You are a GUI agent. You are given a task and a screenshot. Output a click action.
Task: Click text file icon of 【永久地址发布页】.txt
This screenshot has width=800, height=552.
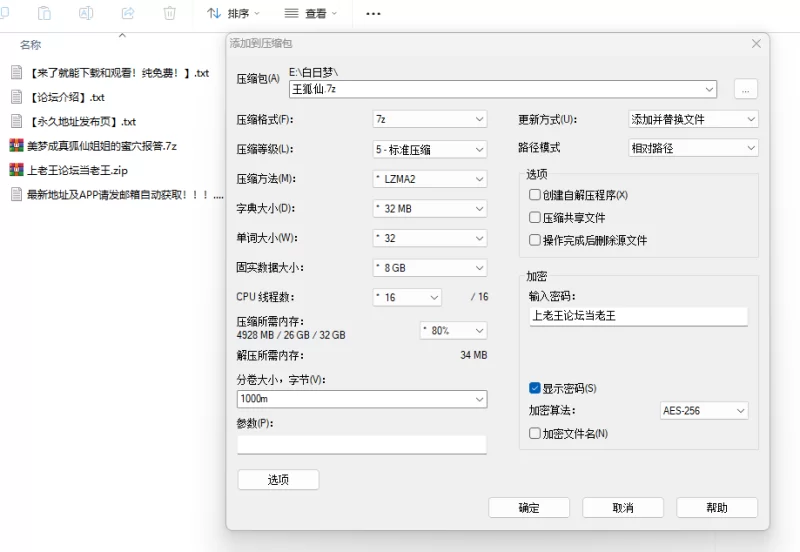(16, 121)
